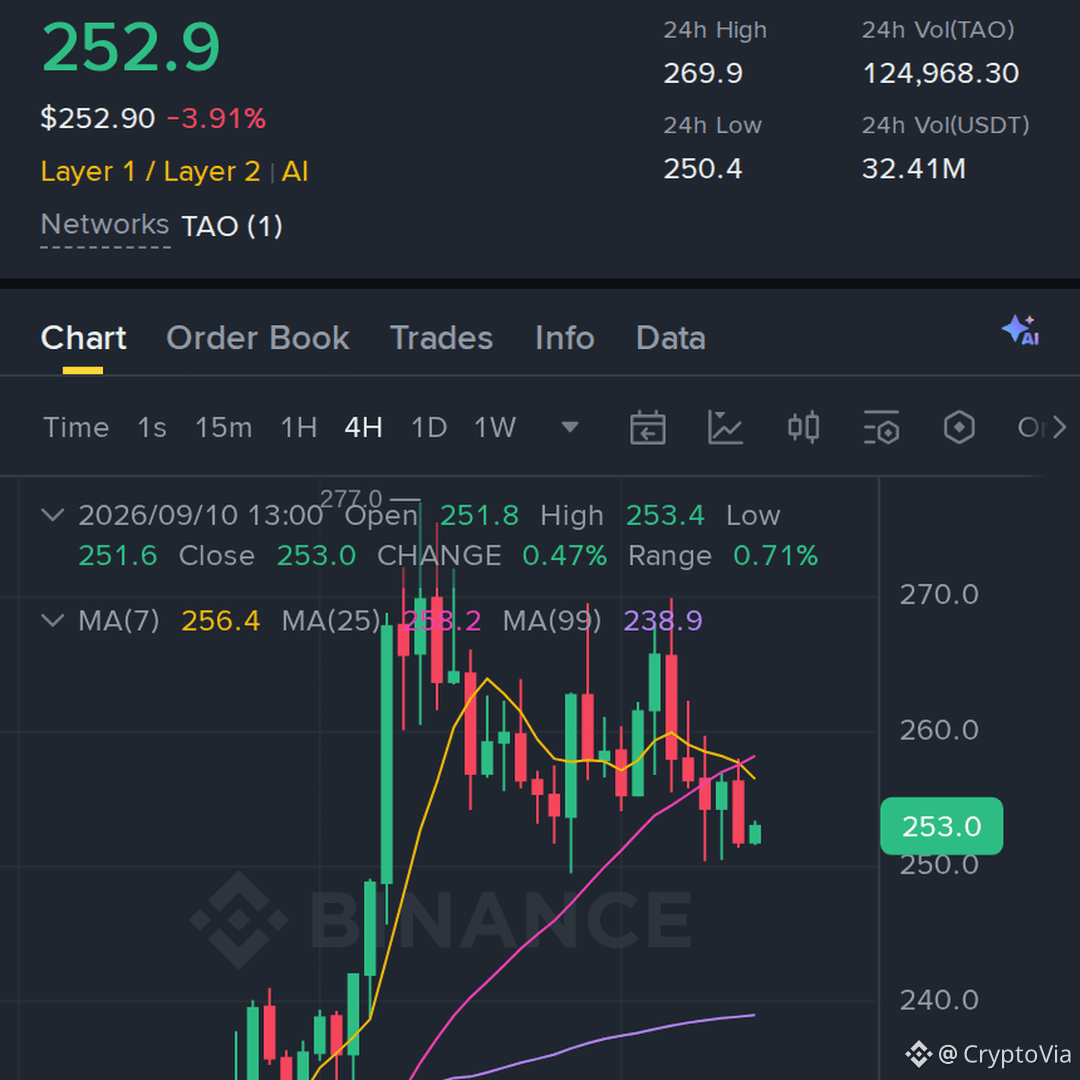Screen dimensions: 1080x1080
Task: Select the 4H timeframe
Action: coord(363,428)
